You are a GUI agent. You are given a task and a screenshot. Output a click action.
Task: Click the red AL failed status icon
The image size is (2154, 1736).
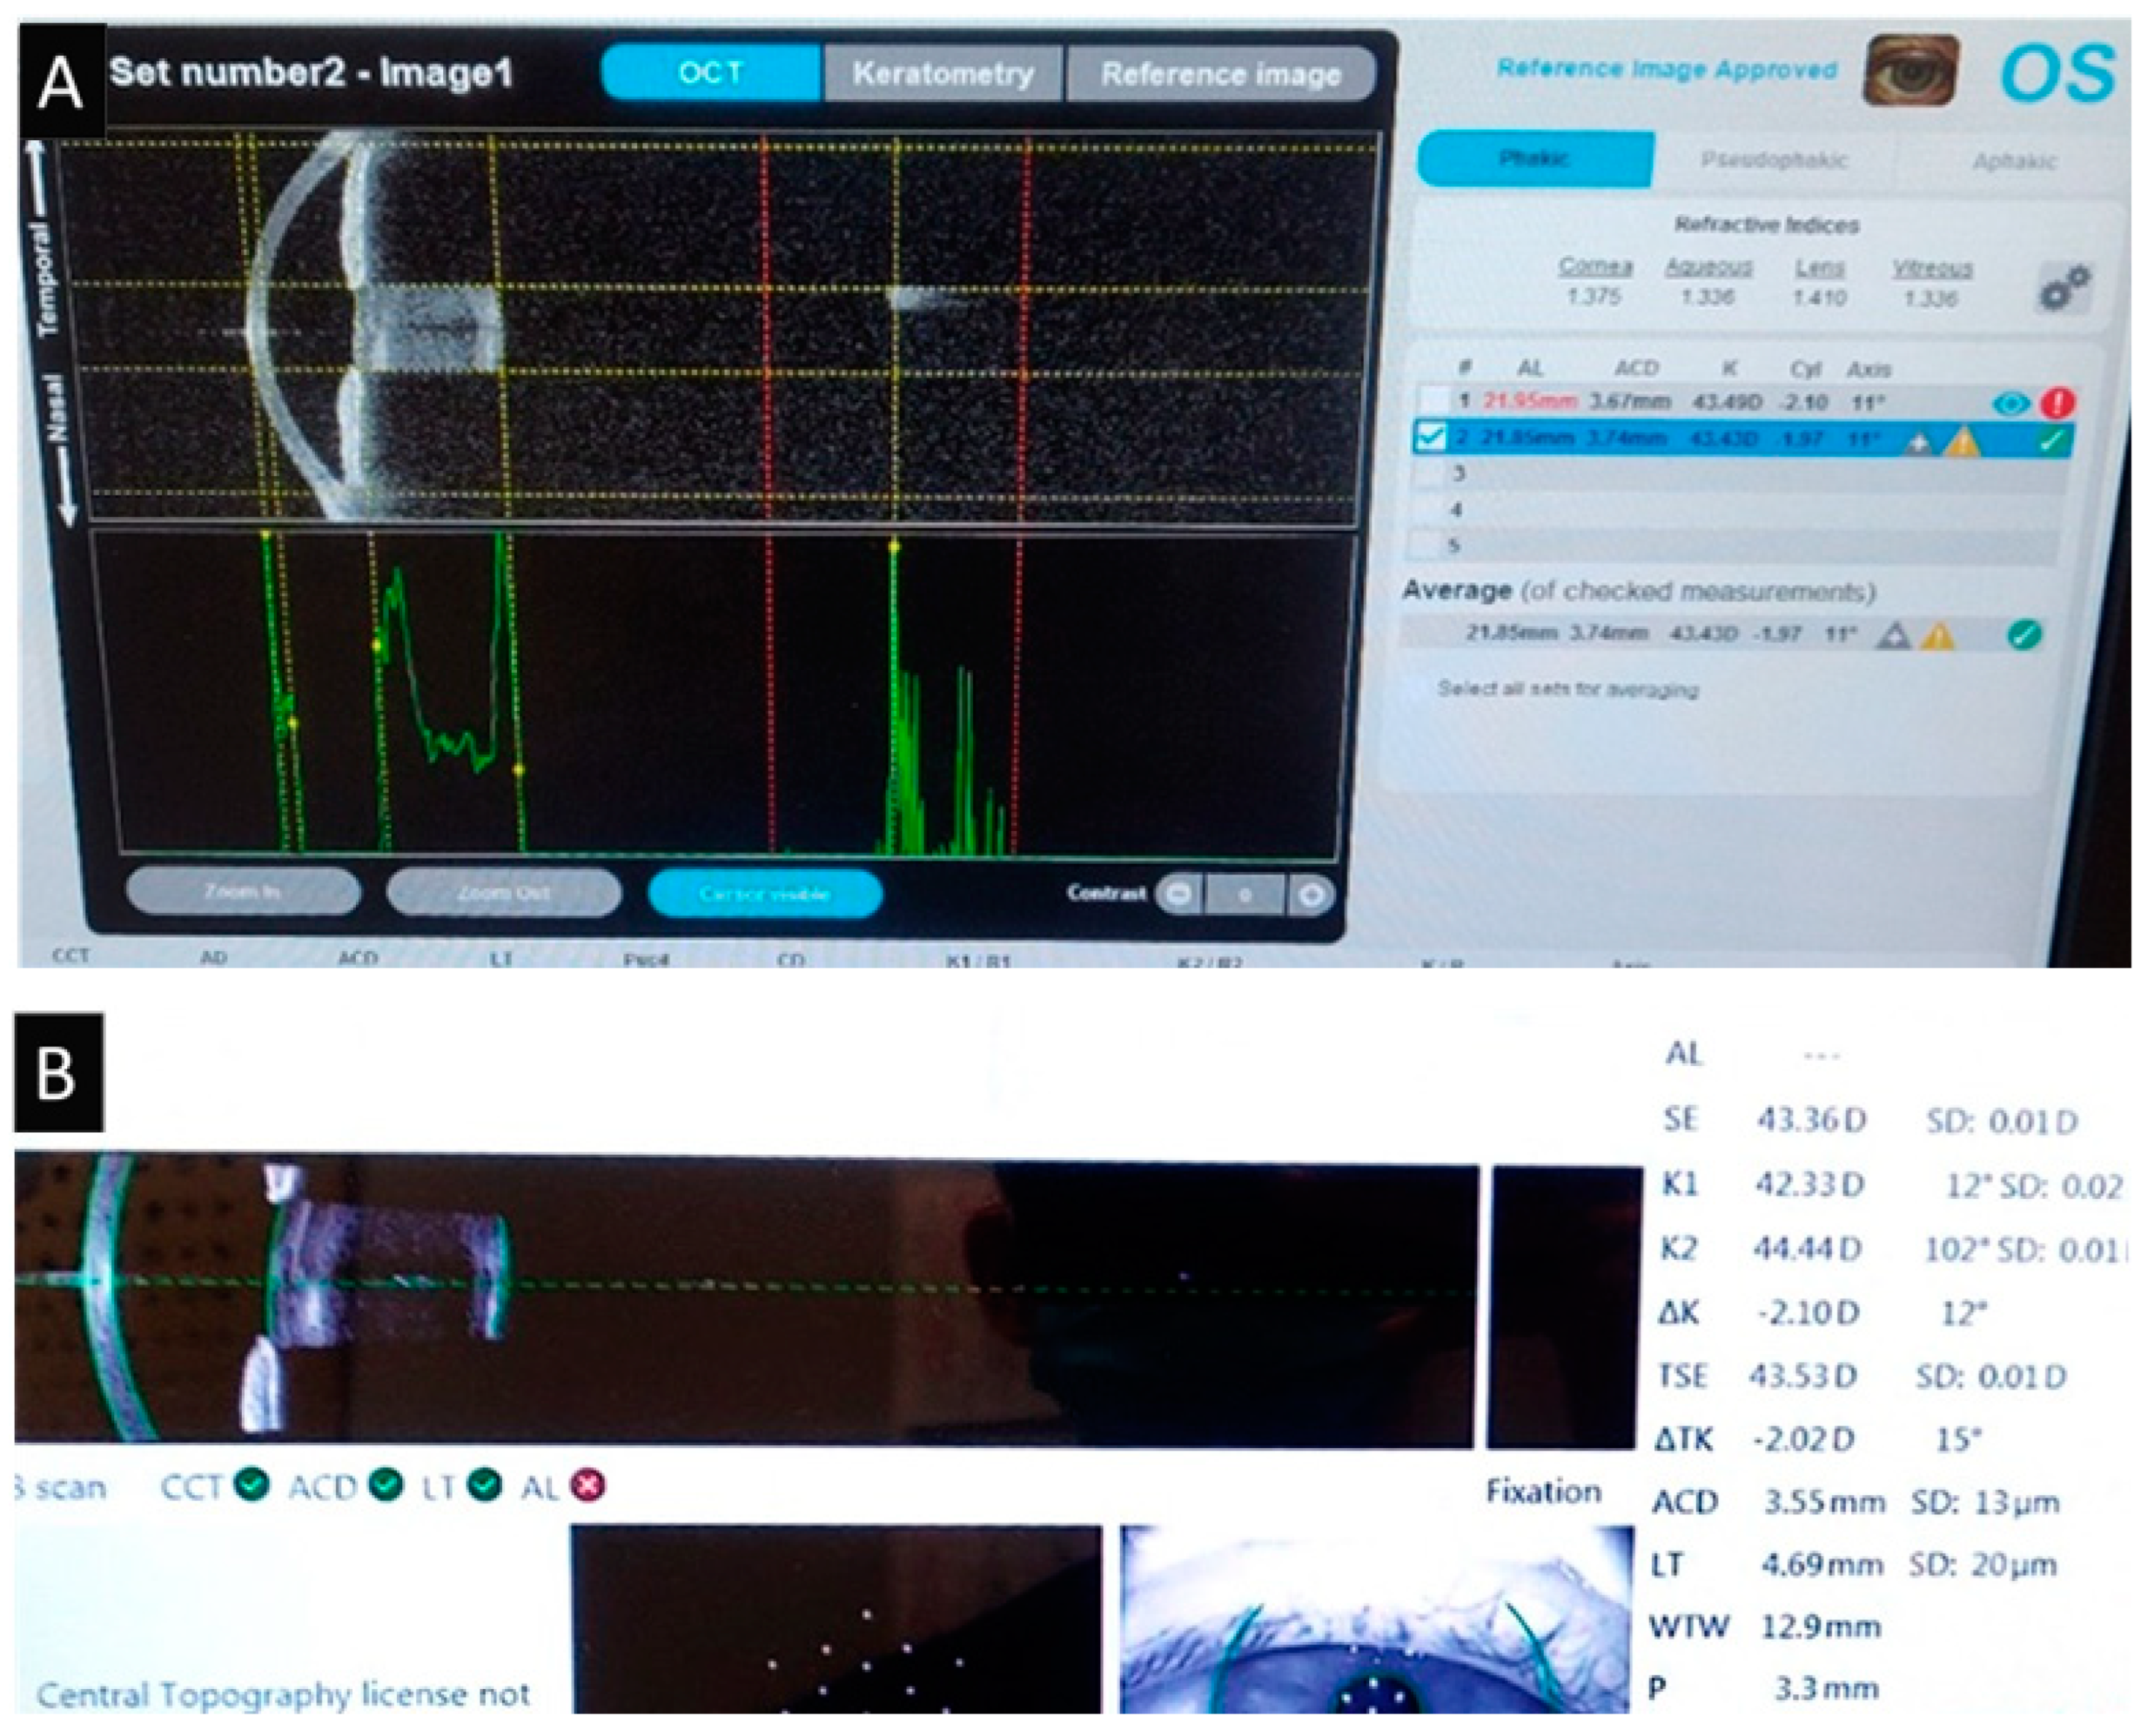pos(589,1486)
